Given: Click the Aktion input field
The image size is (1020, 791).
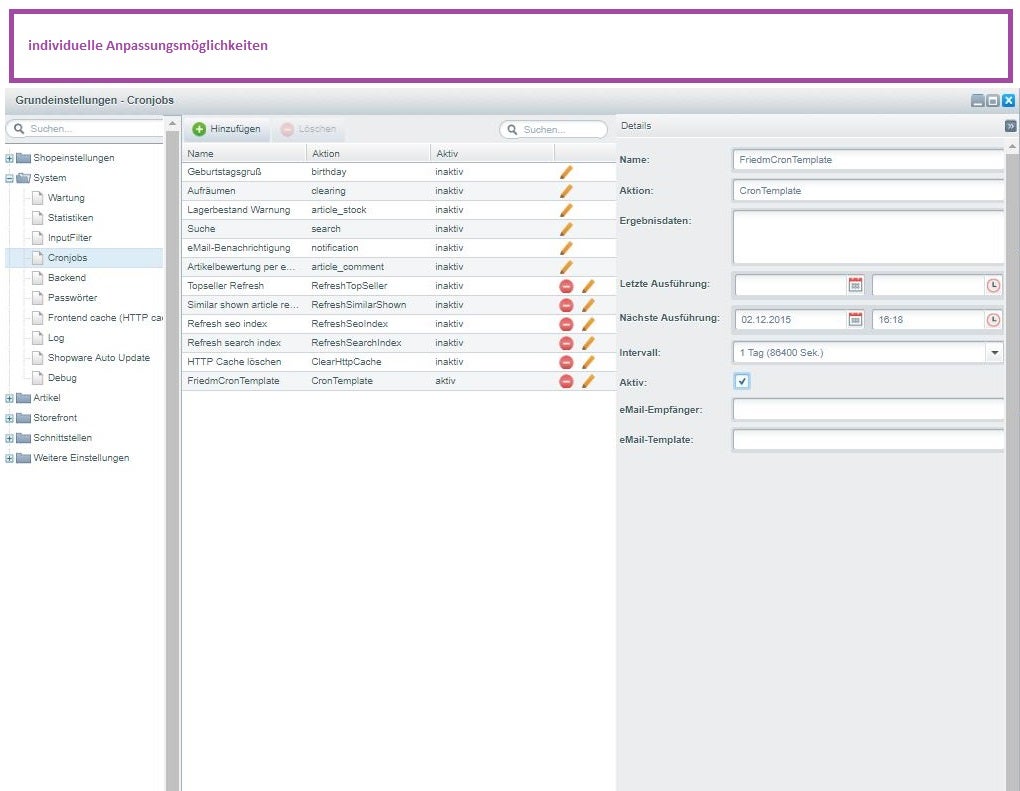Looking at the screenshot, I should click(868, 191).
